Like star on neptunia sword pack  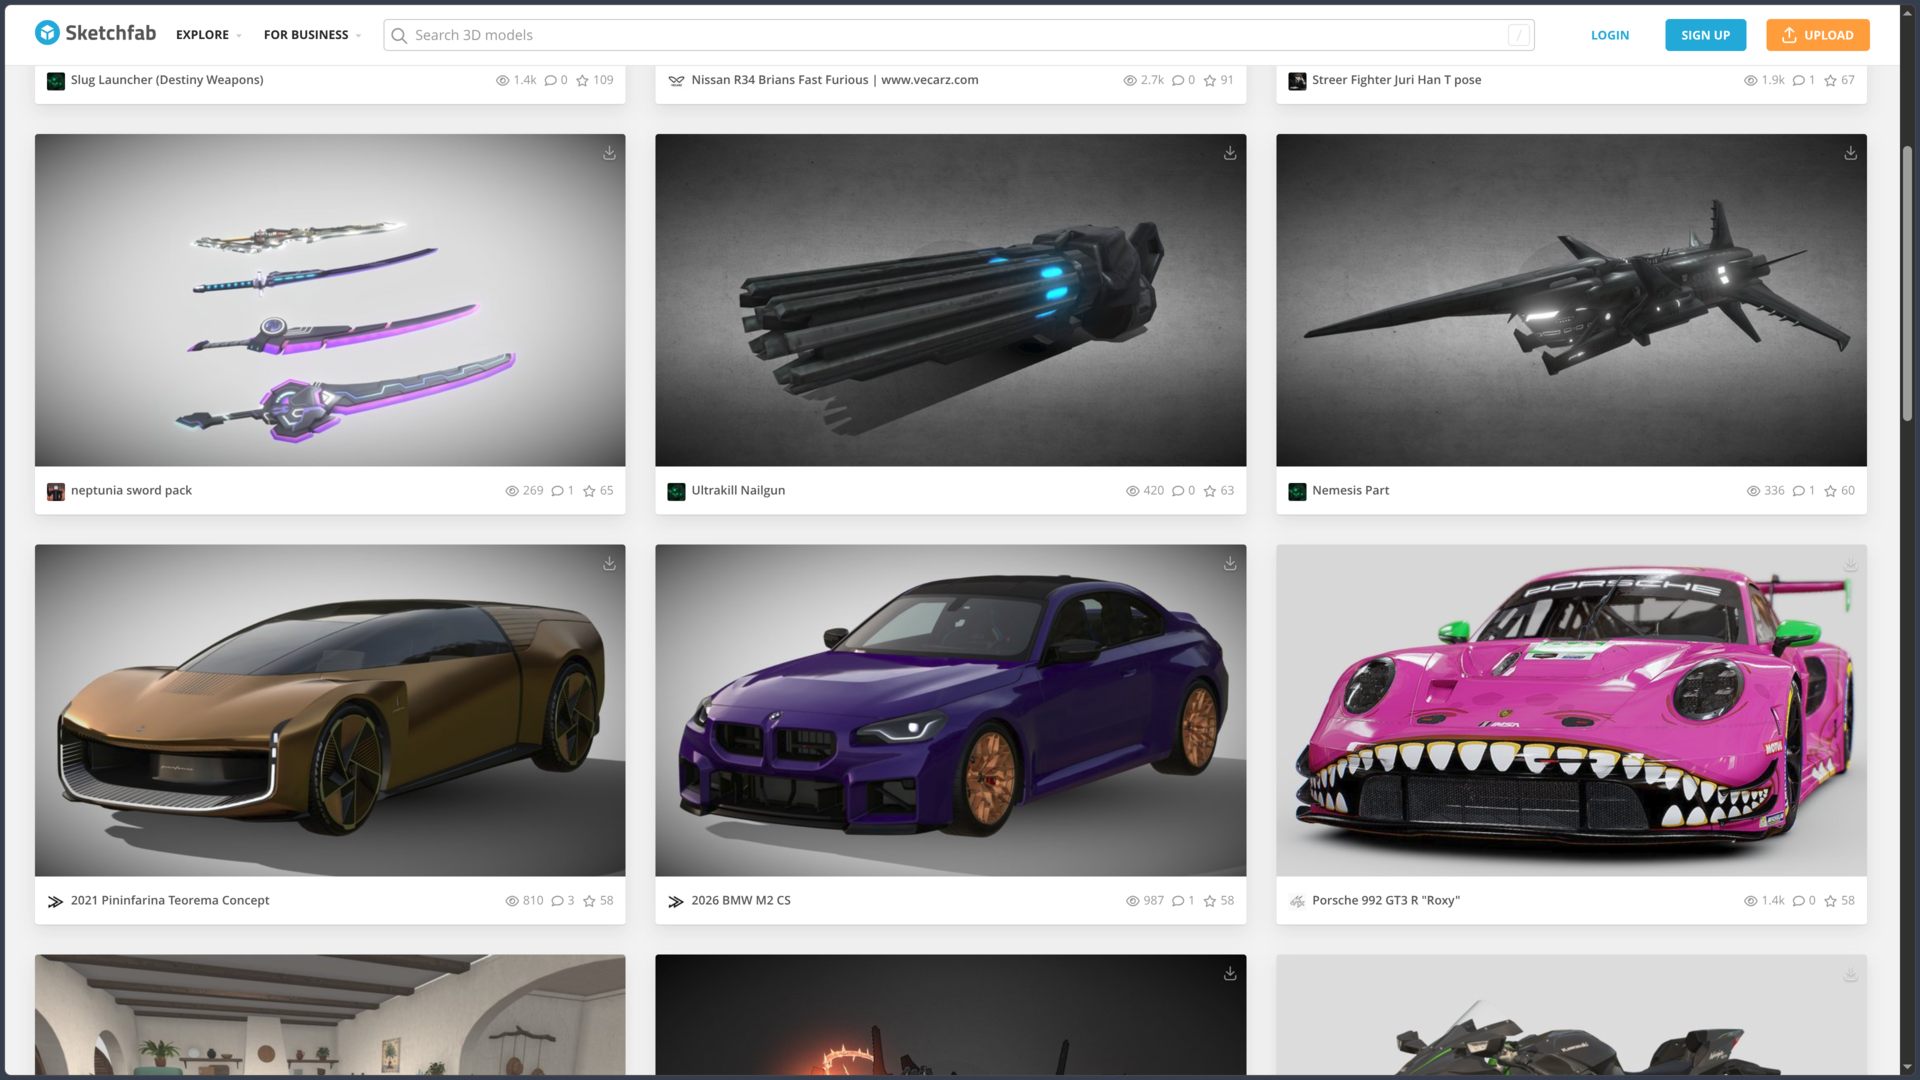point(589,491)
